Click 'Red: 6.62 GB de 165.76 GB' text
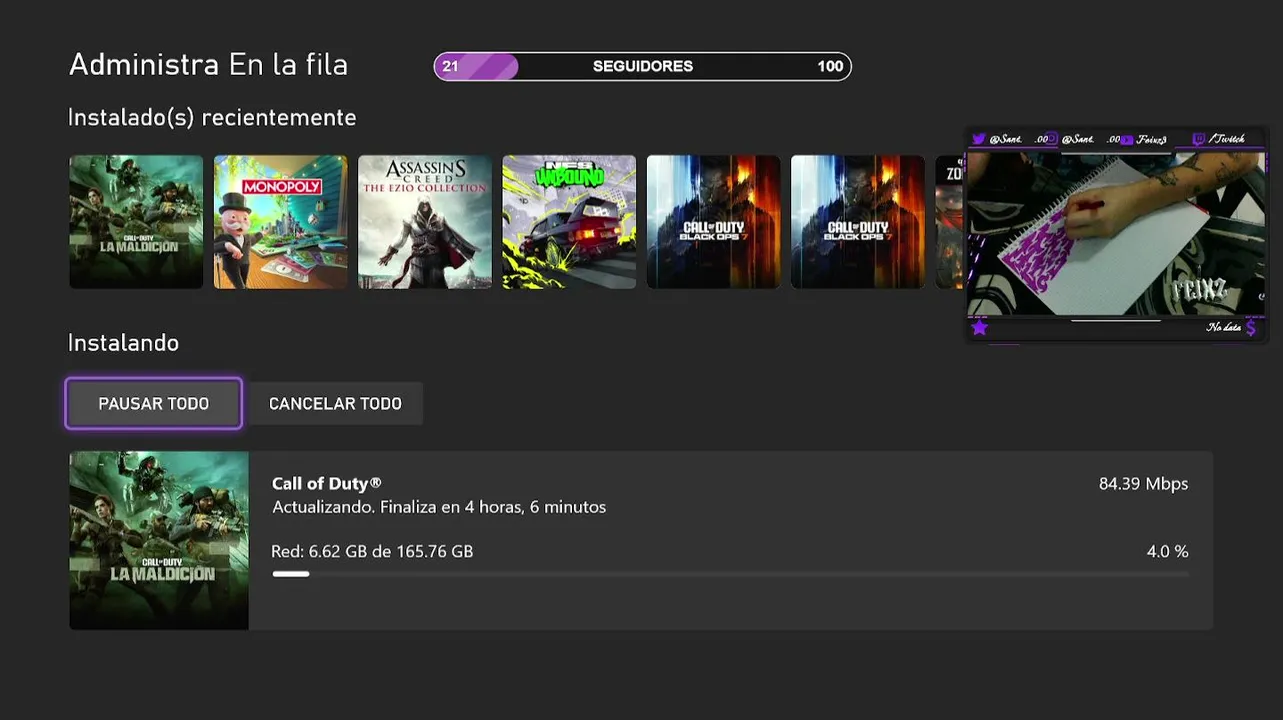Image resolution: width=1283 pixels, height=720 pixels. click(372, 551)
